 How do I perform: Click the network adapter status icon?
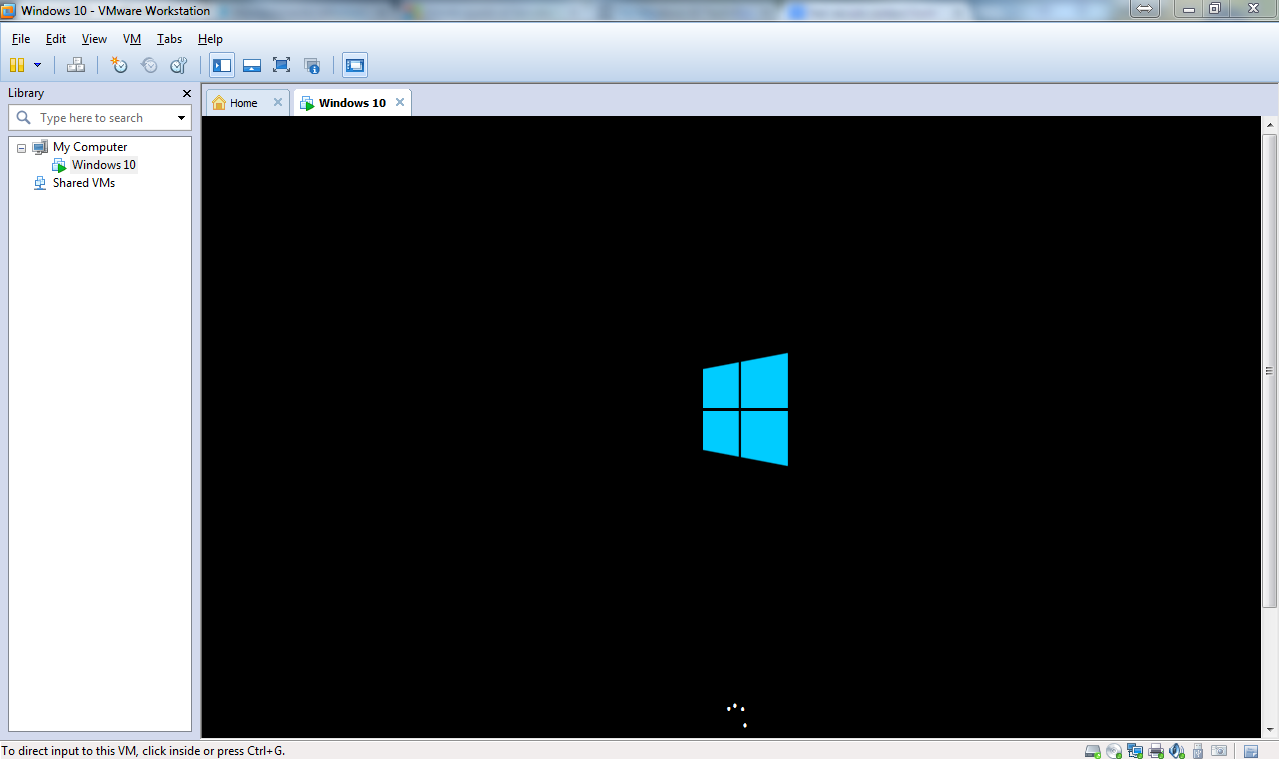click(x=1135, y=751)
